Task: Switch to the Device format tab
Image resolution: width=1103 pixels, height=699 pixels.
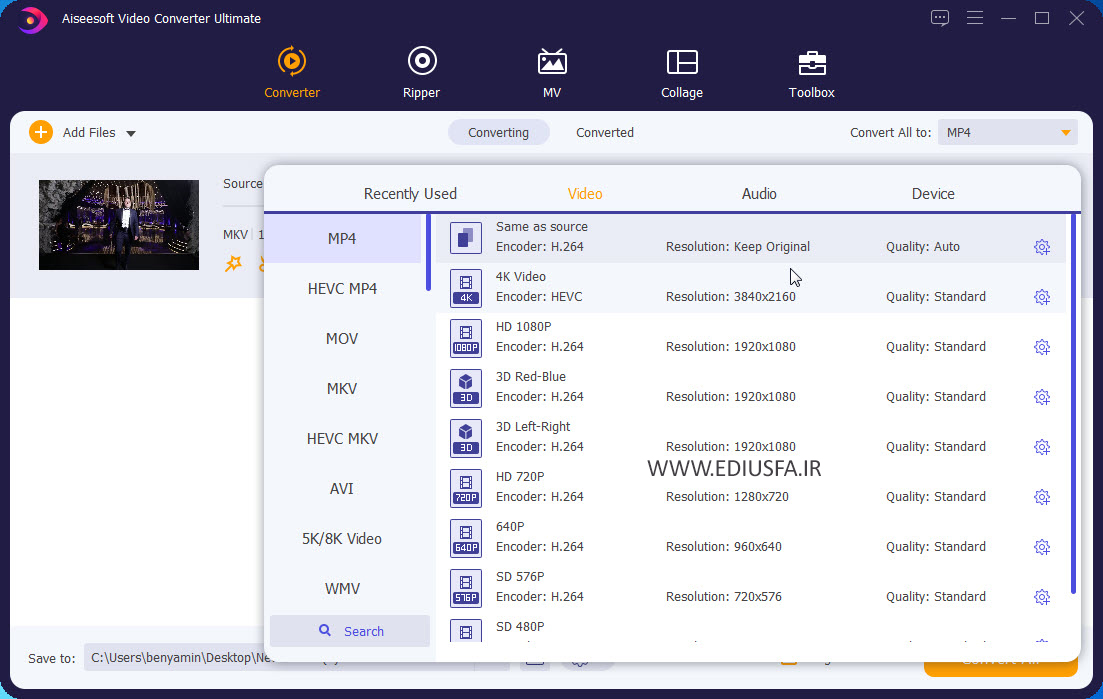Action: [x=932, y=194]
